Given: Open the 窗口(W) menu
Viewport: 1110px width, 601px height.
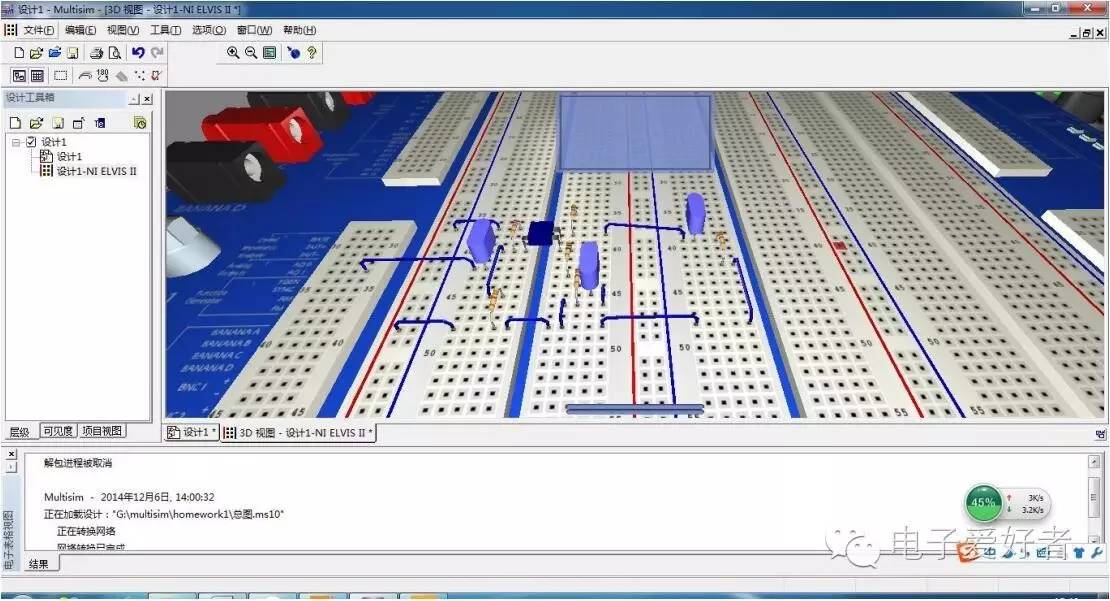Looking at the screenshot, I should click(x=254, y=30).
